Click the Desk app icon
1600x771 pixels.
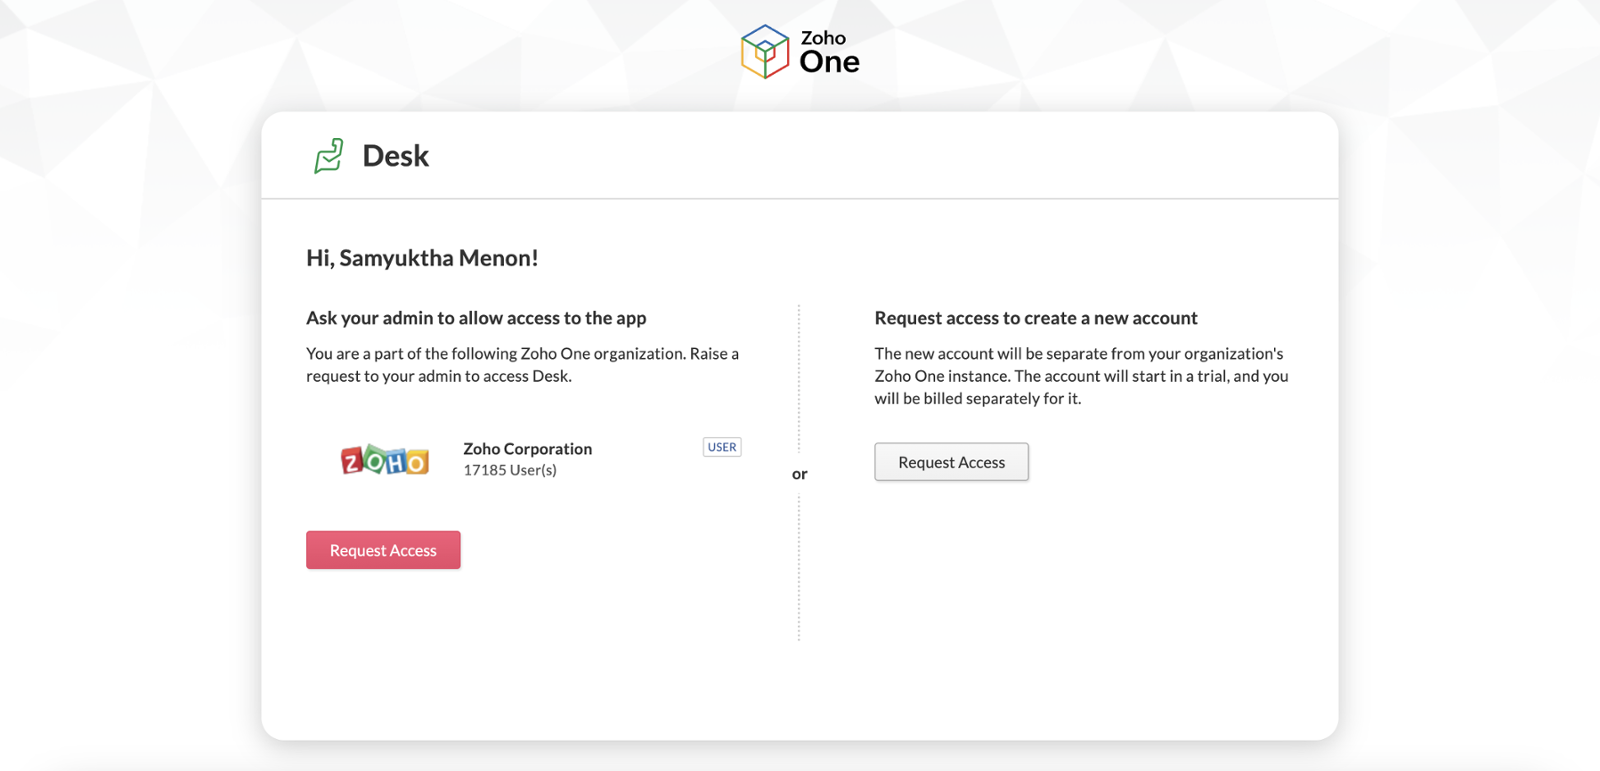329,156
